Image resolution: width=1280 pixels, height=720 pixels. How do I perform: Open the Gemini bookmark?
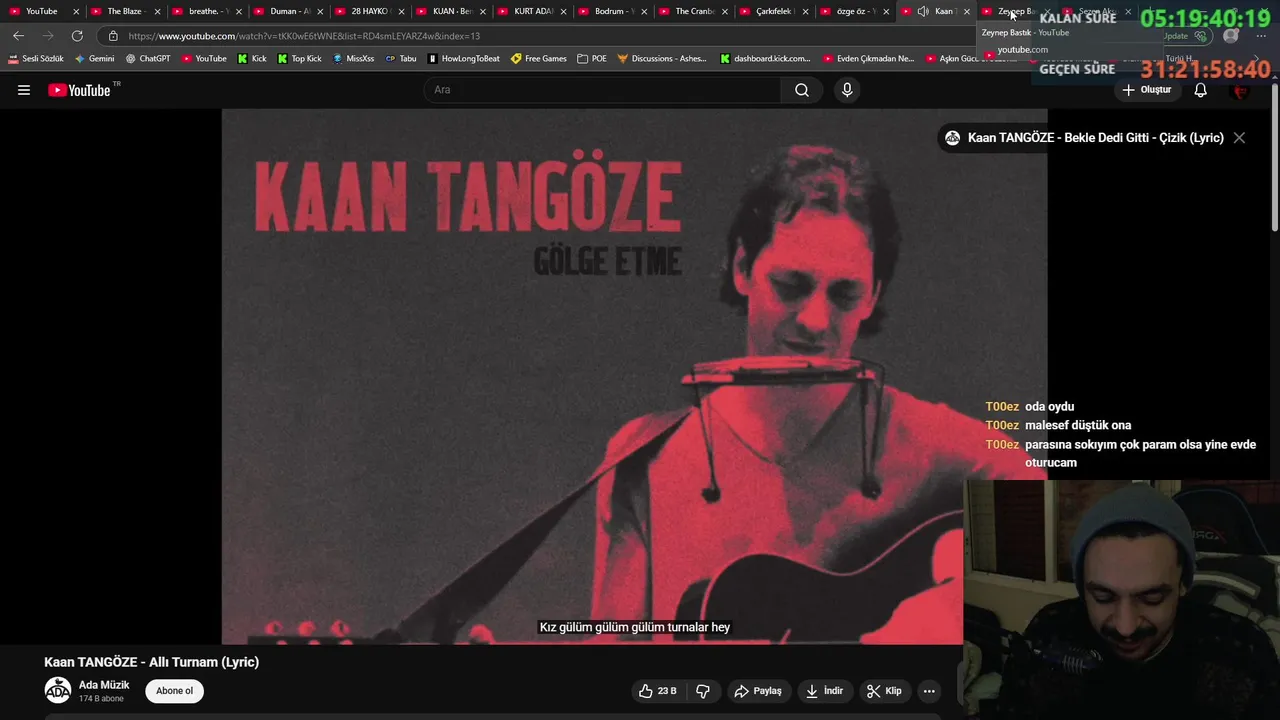(95, 58)
